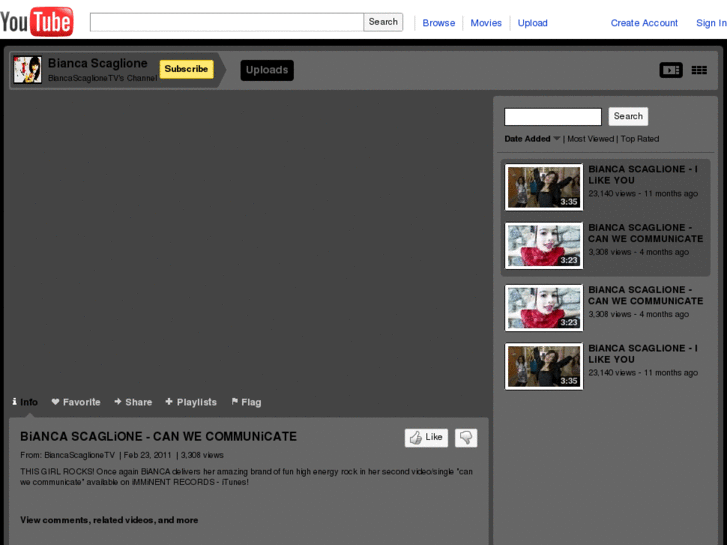Click View comments, related videos, and more

point(109,520)
